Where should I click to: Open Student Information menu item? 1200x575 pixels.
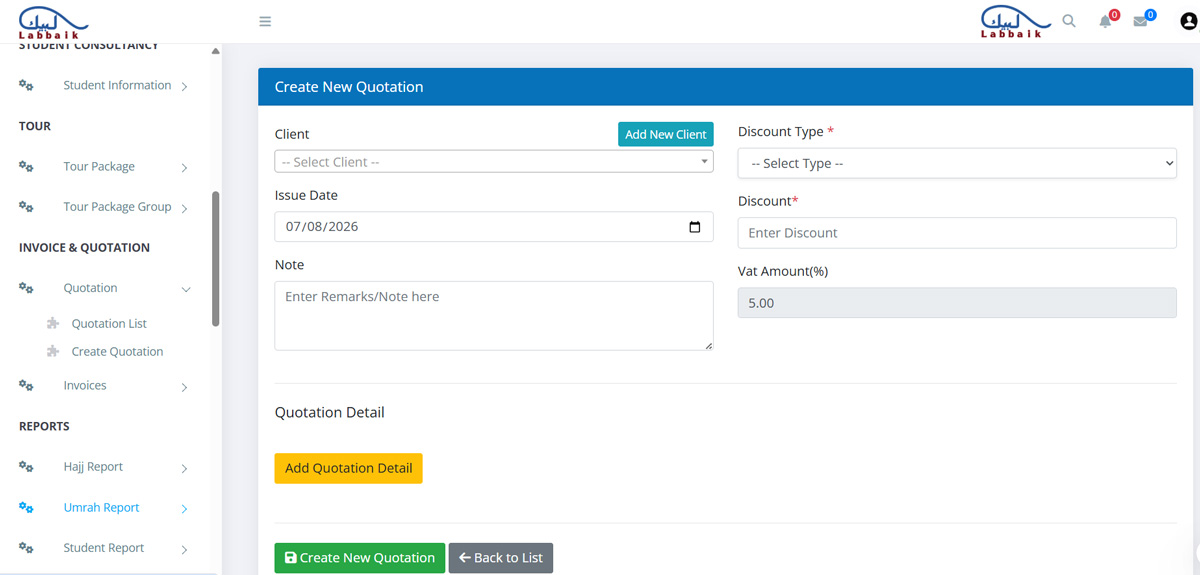point(117,86)
